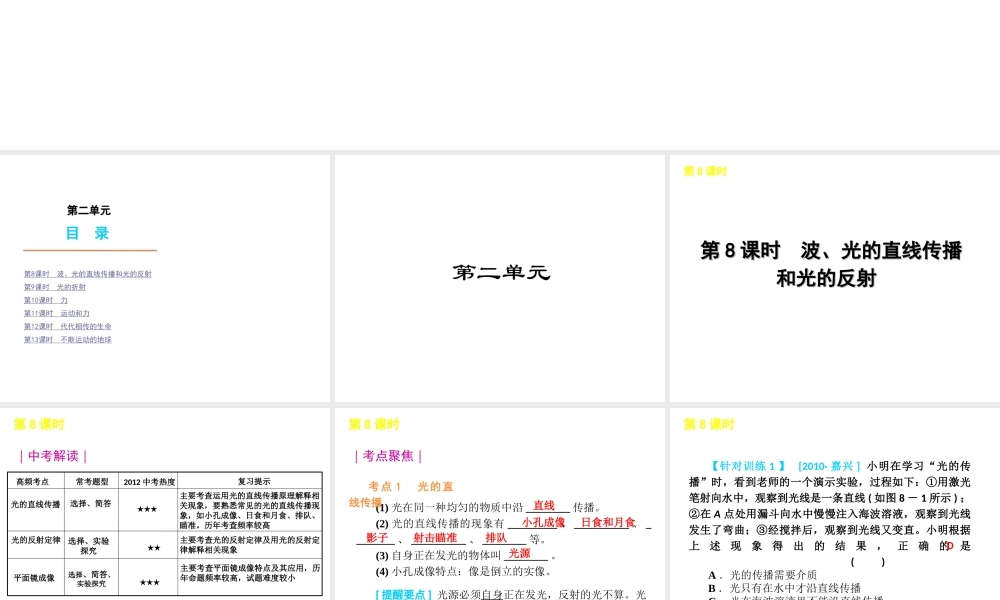The height and width of the screenshot is (600, 1000).
Task: Open the 第9课时 光的折射 link
Action: 55,287
